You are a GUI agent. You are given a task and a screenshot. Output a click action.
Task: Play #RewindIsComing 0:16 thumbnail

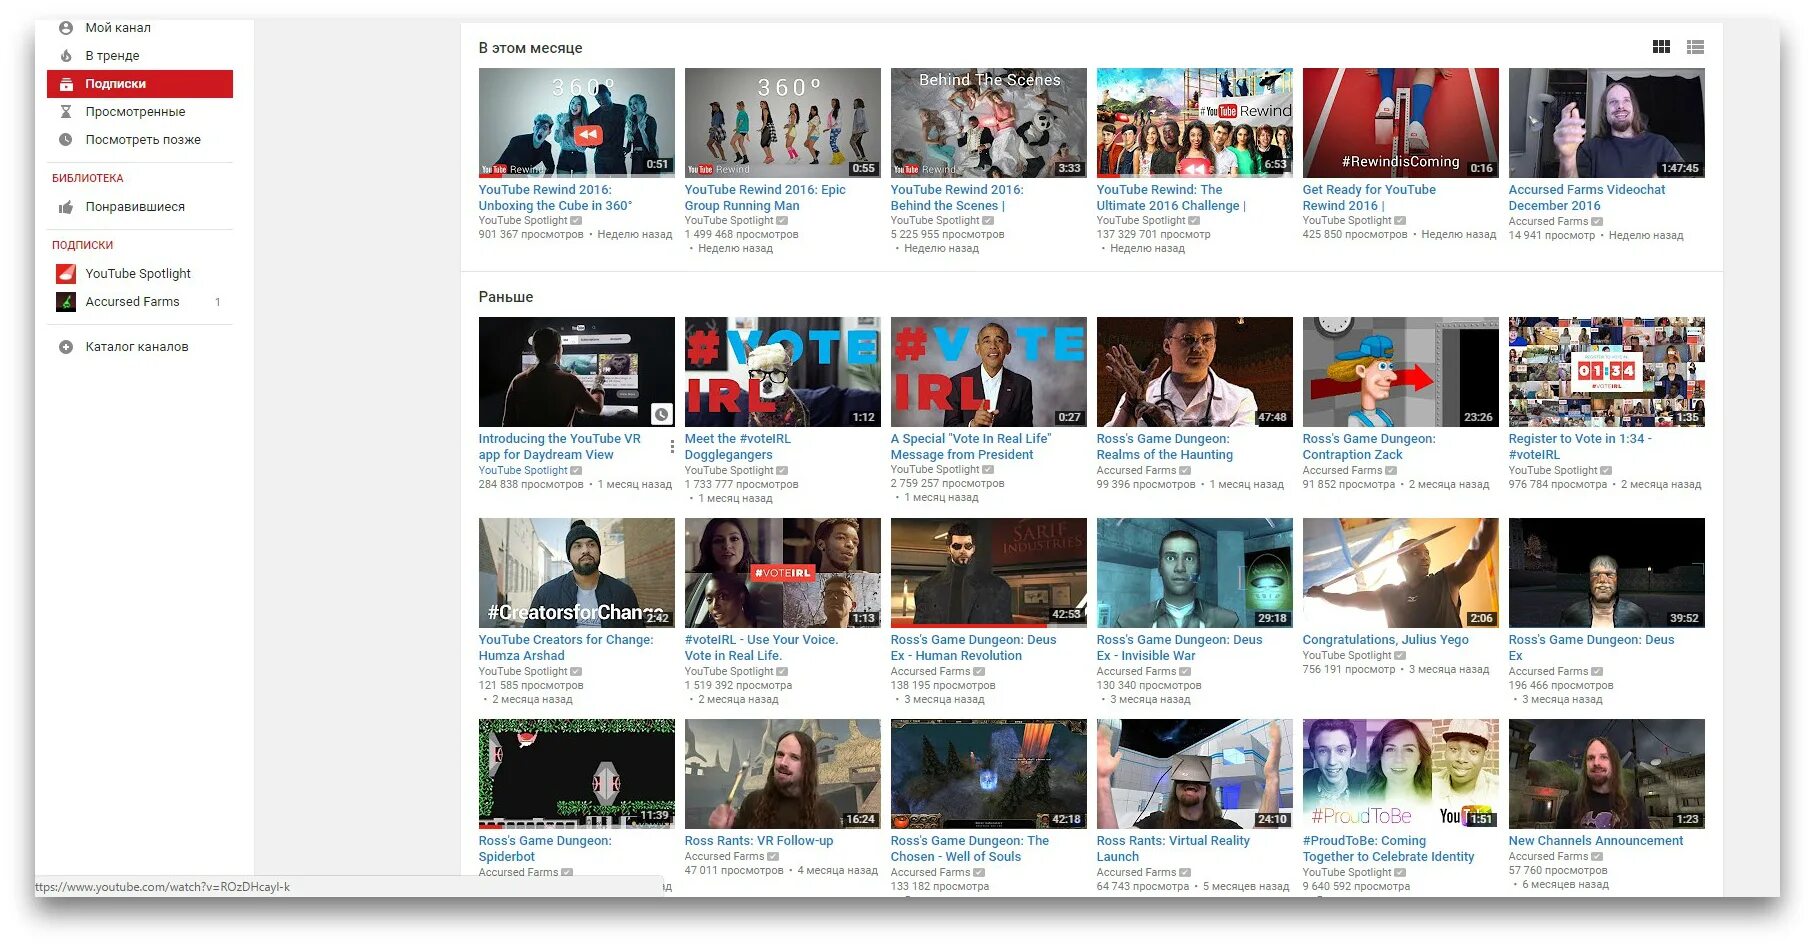click(x=1400, y=123)
